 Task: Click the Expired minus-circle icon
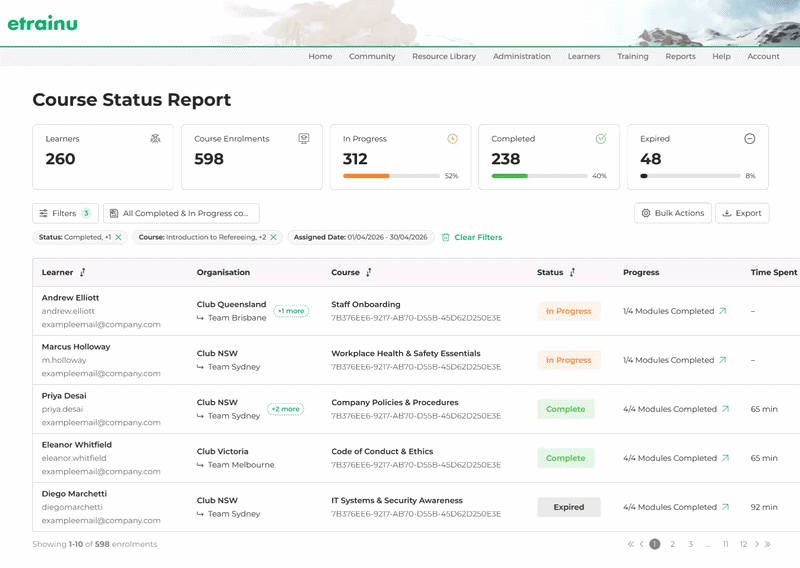click(749, 138)
